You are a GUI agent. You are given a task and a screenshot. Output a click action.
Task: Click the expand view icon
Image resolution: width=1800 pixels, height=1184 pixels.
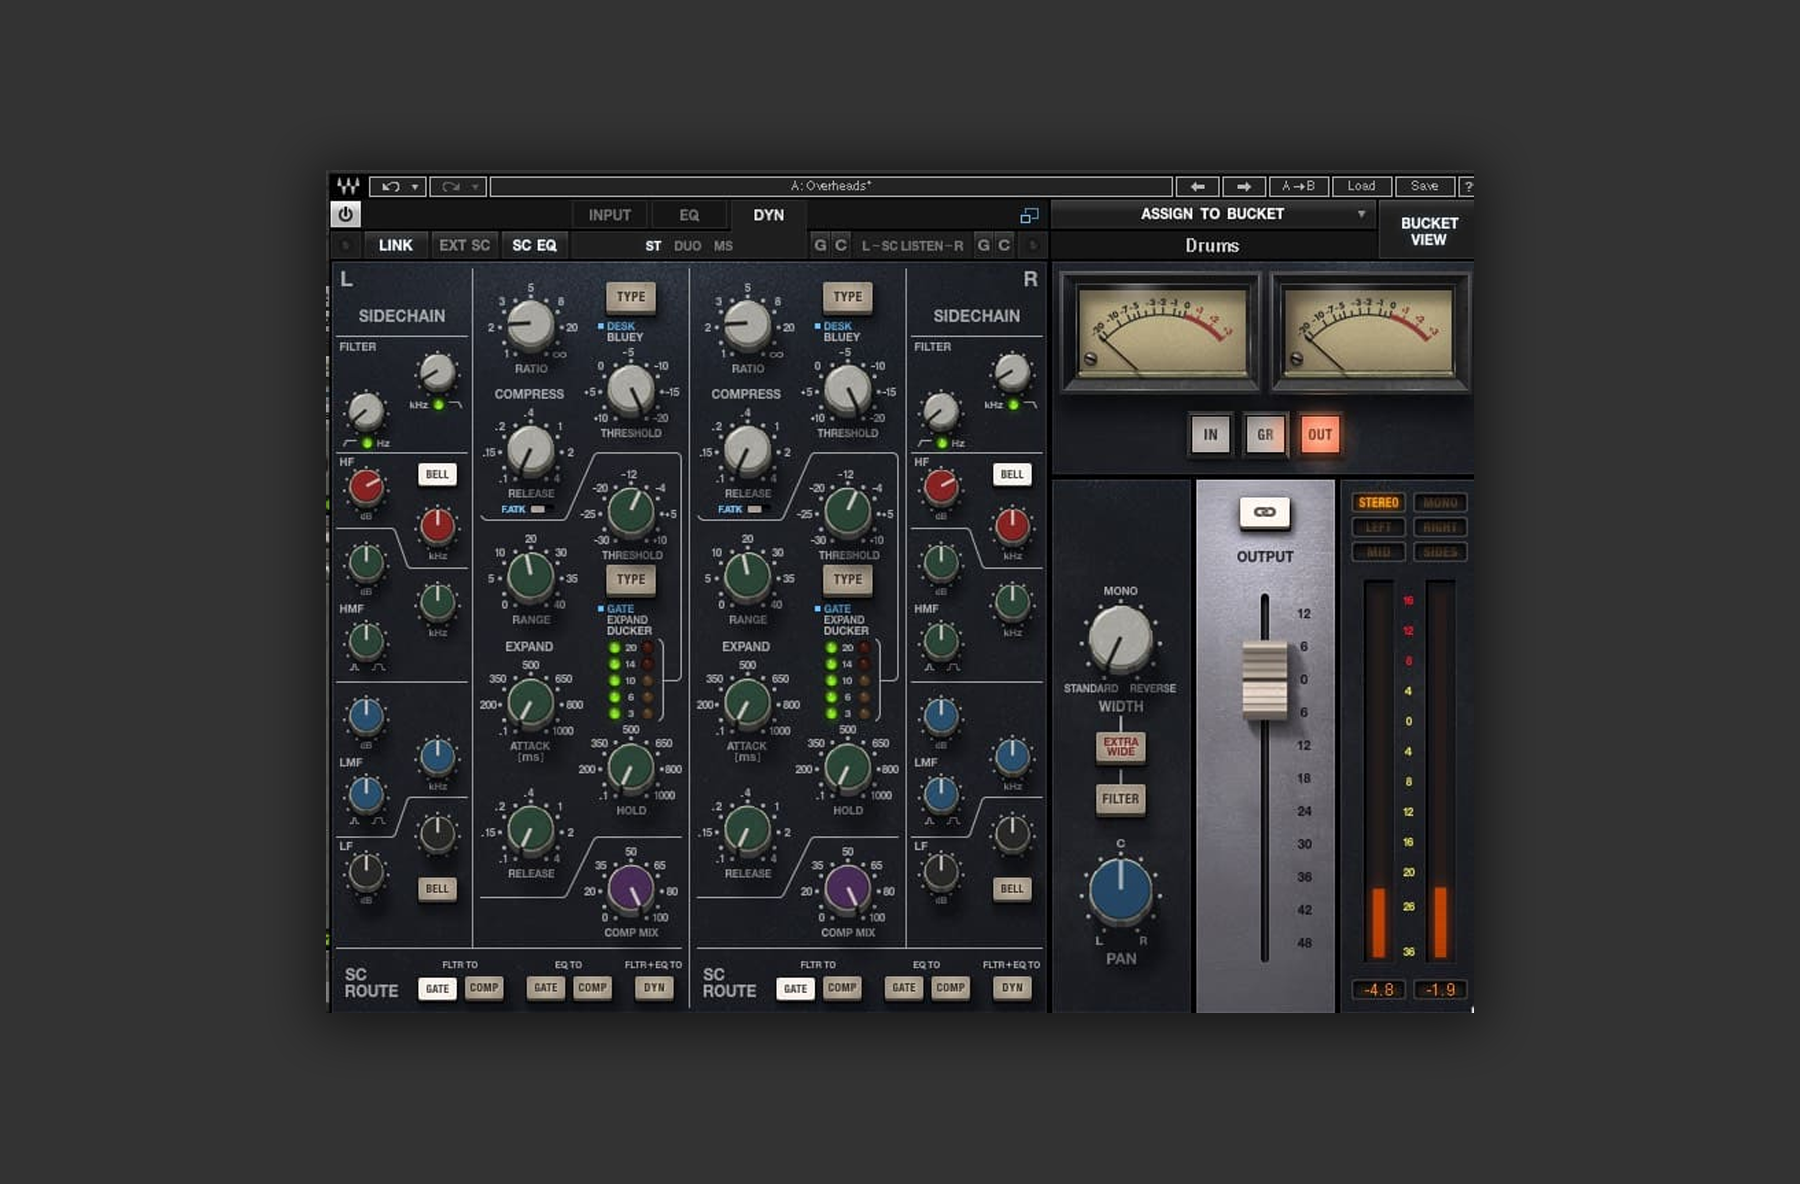[x=1029, y=215]
